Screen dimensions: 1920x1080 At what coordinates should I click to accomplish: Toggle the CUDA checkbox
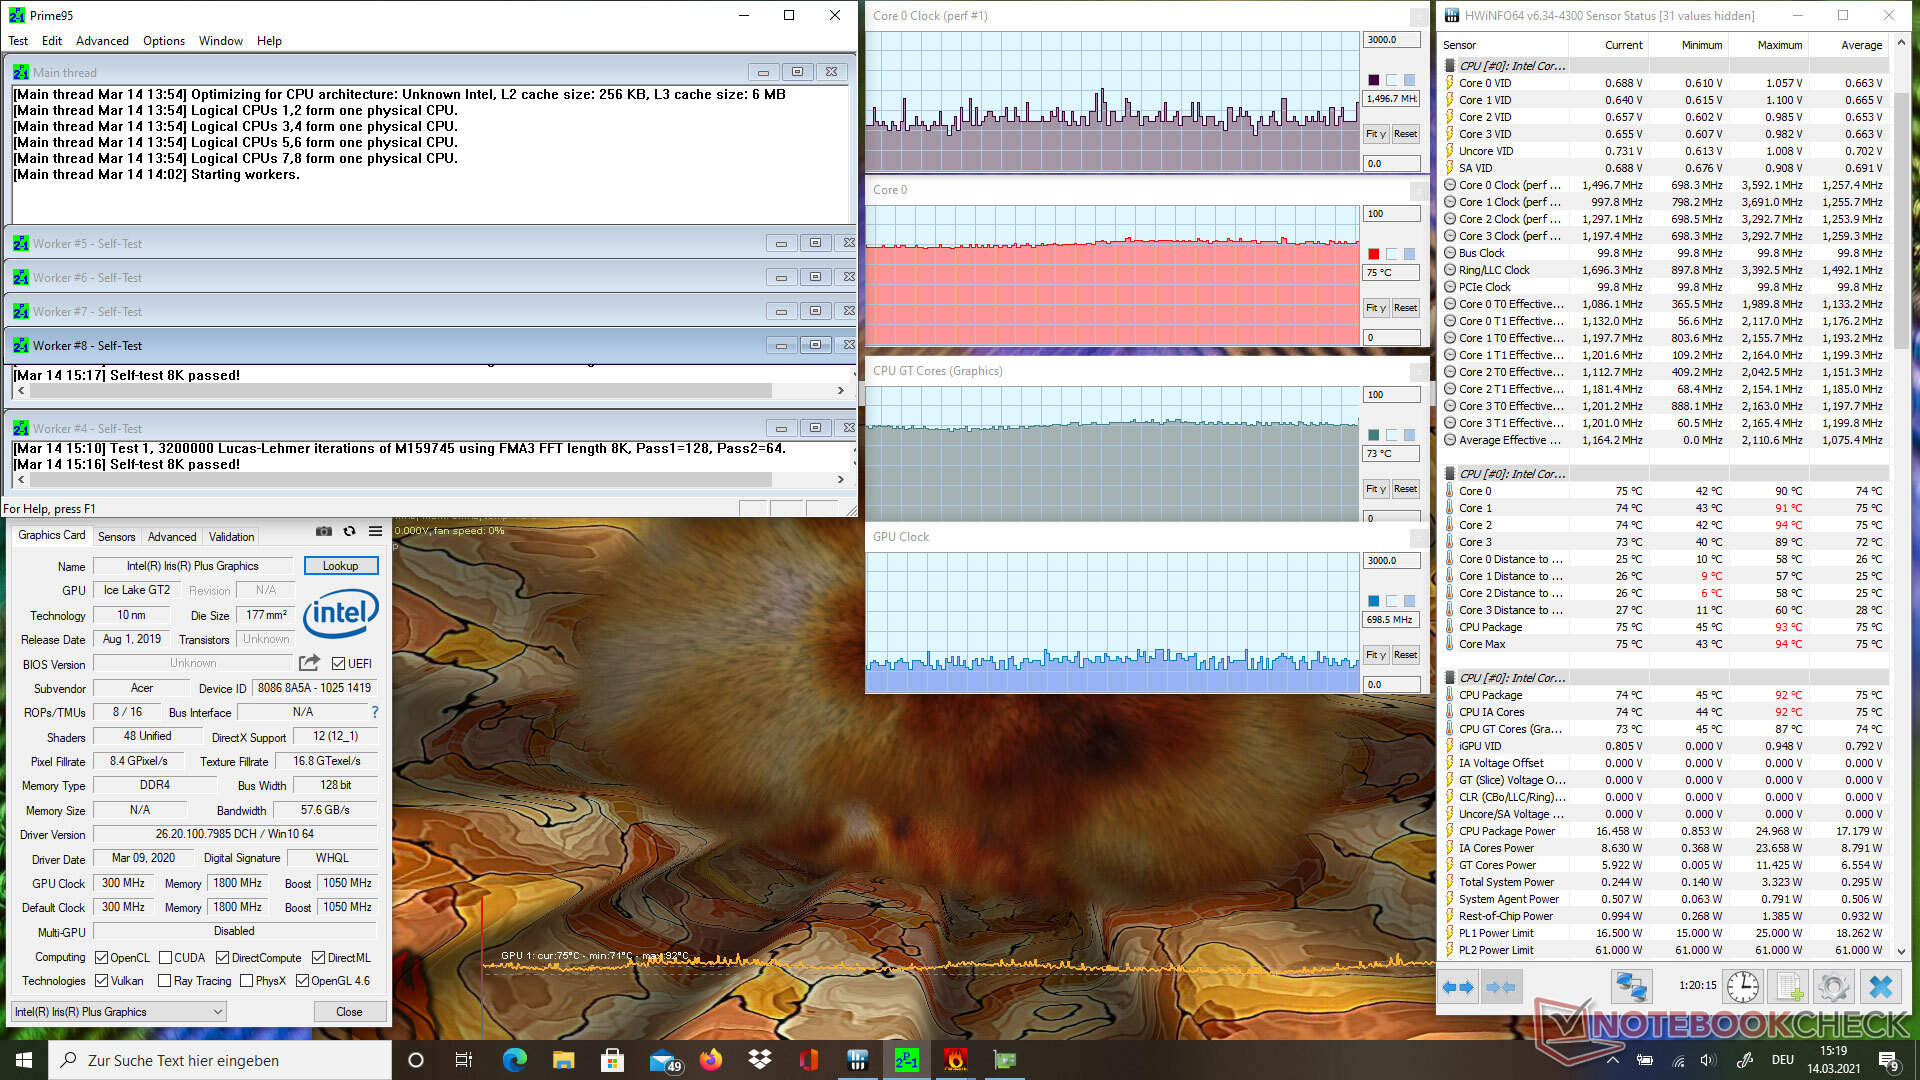pos(166,957)
